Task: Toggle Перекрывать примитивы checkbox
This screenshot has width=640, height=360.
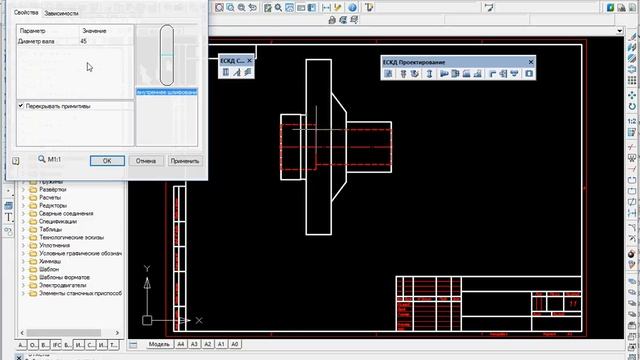Action: tap(21, 106)
